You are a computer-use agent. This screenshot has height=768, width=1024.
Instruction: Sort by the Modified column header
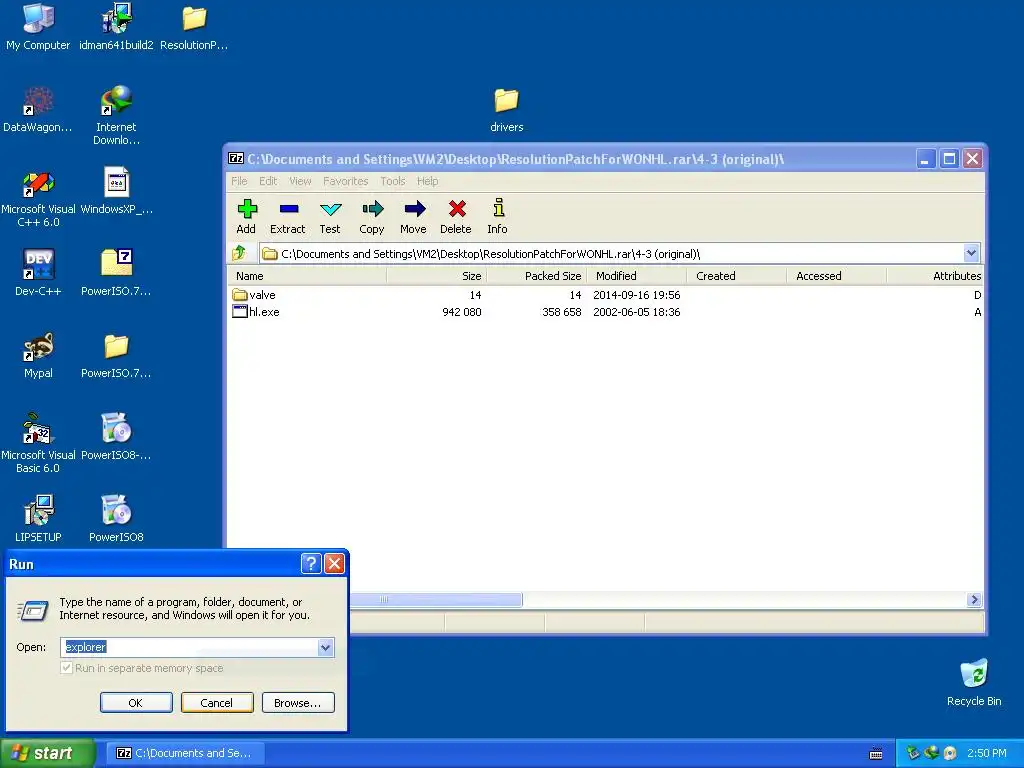637,276
